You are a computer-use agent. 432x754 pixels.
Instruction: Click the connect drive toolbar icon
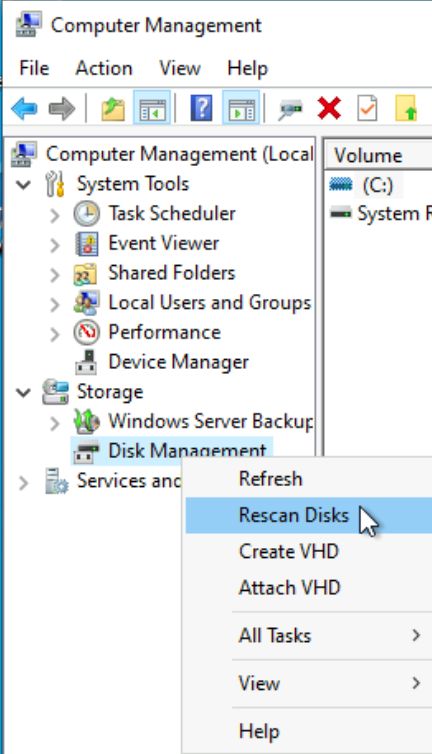[291, 109]
